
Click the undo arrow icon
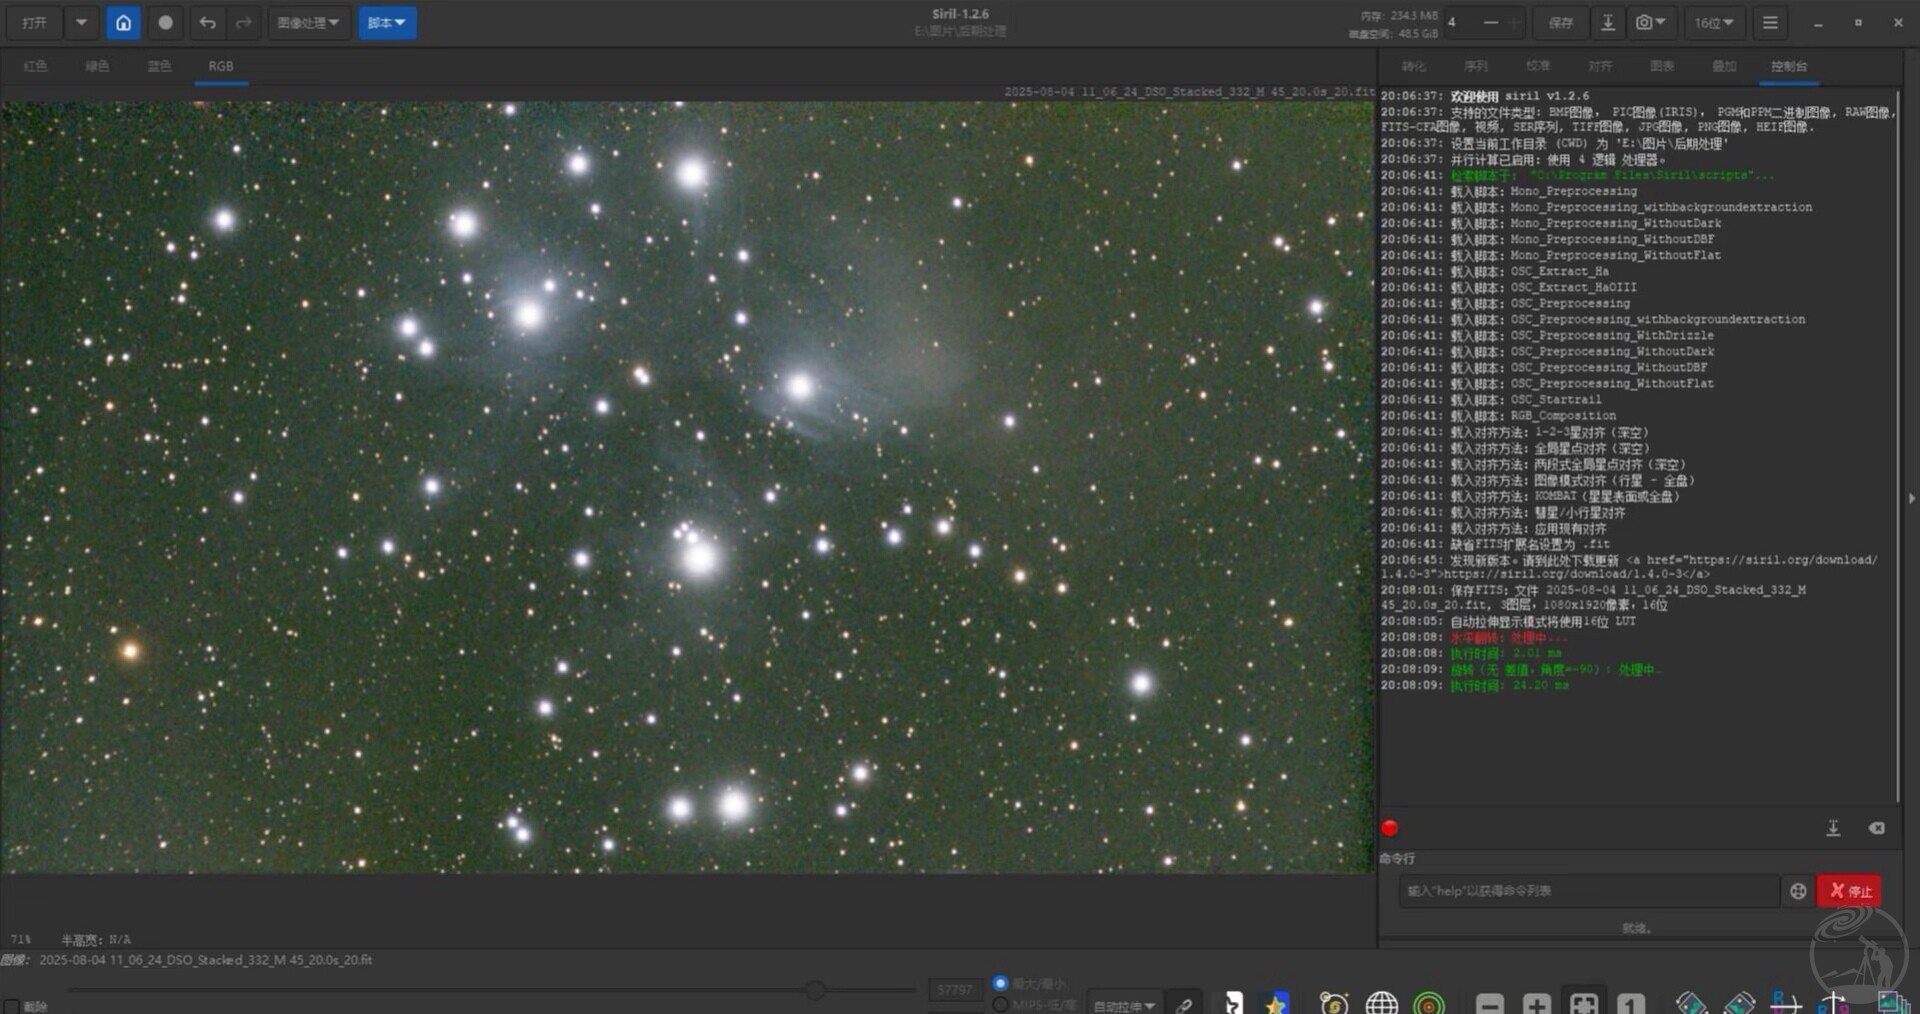coord(207,23)
